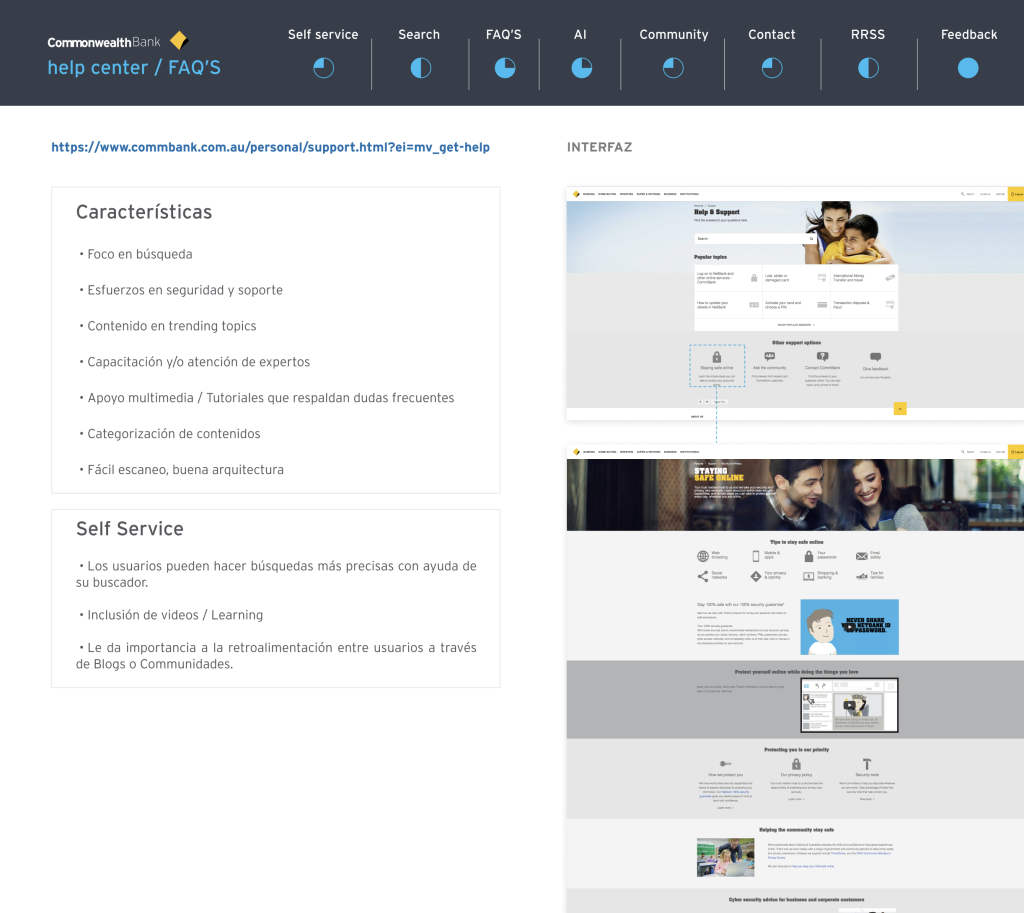The width and height of the screenshot is (1024, 913).
Task: Click the Our privacy policy lock icon
Action: (796, 764)
